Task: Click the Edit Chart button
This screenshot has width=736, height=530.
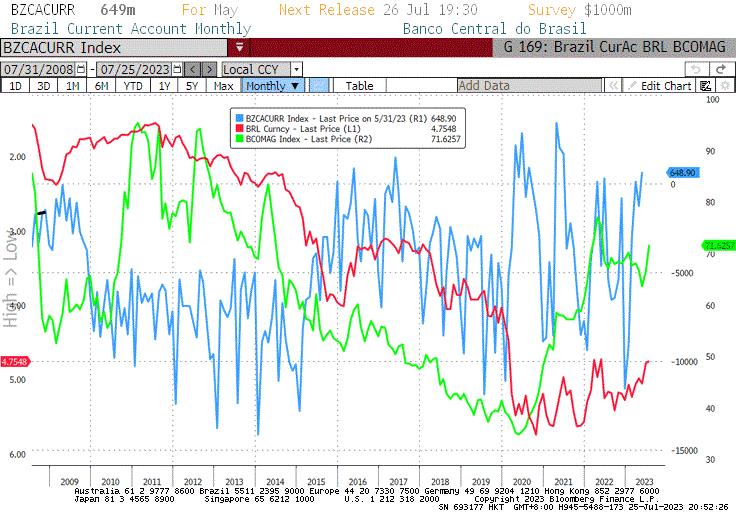Action: pos(659,86)
